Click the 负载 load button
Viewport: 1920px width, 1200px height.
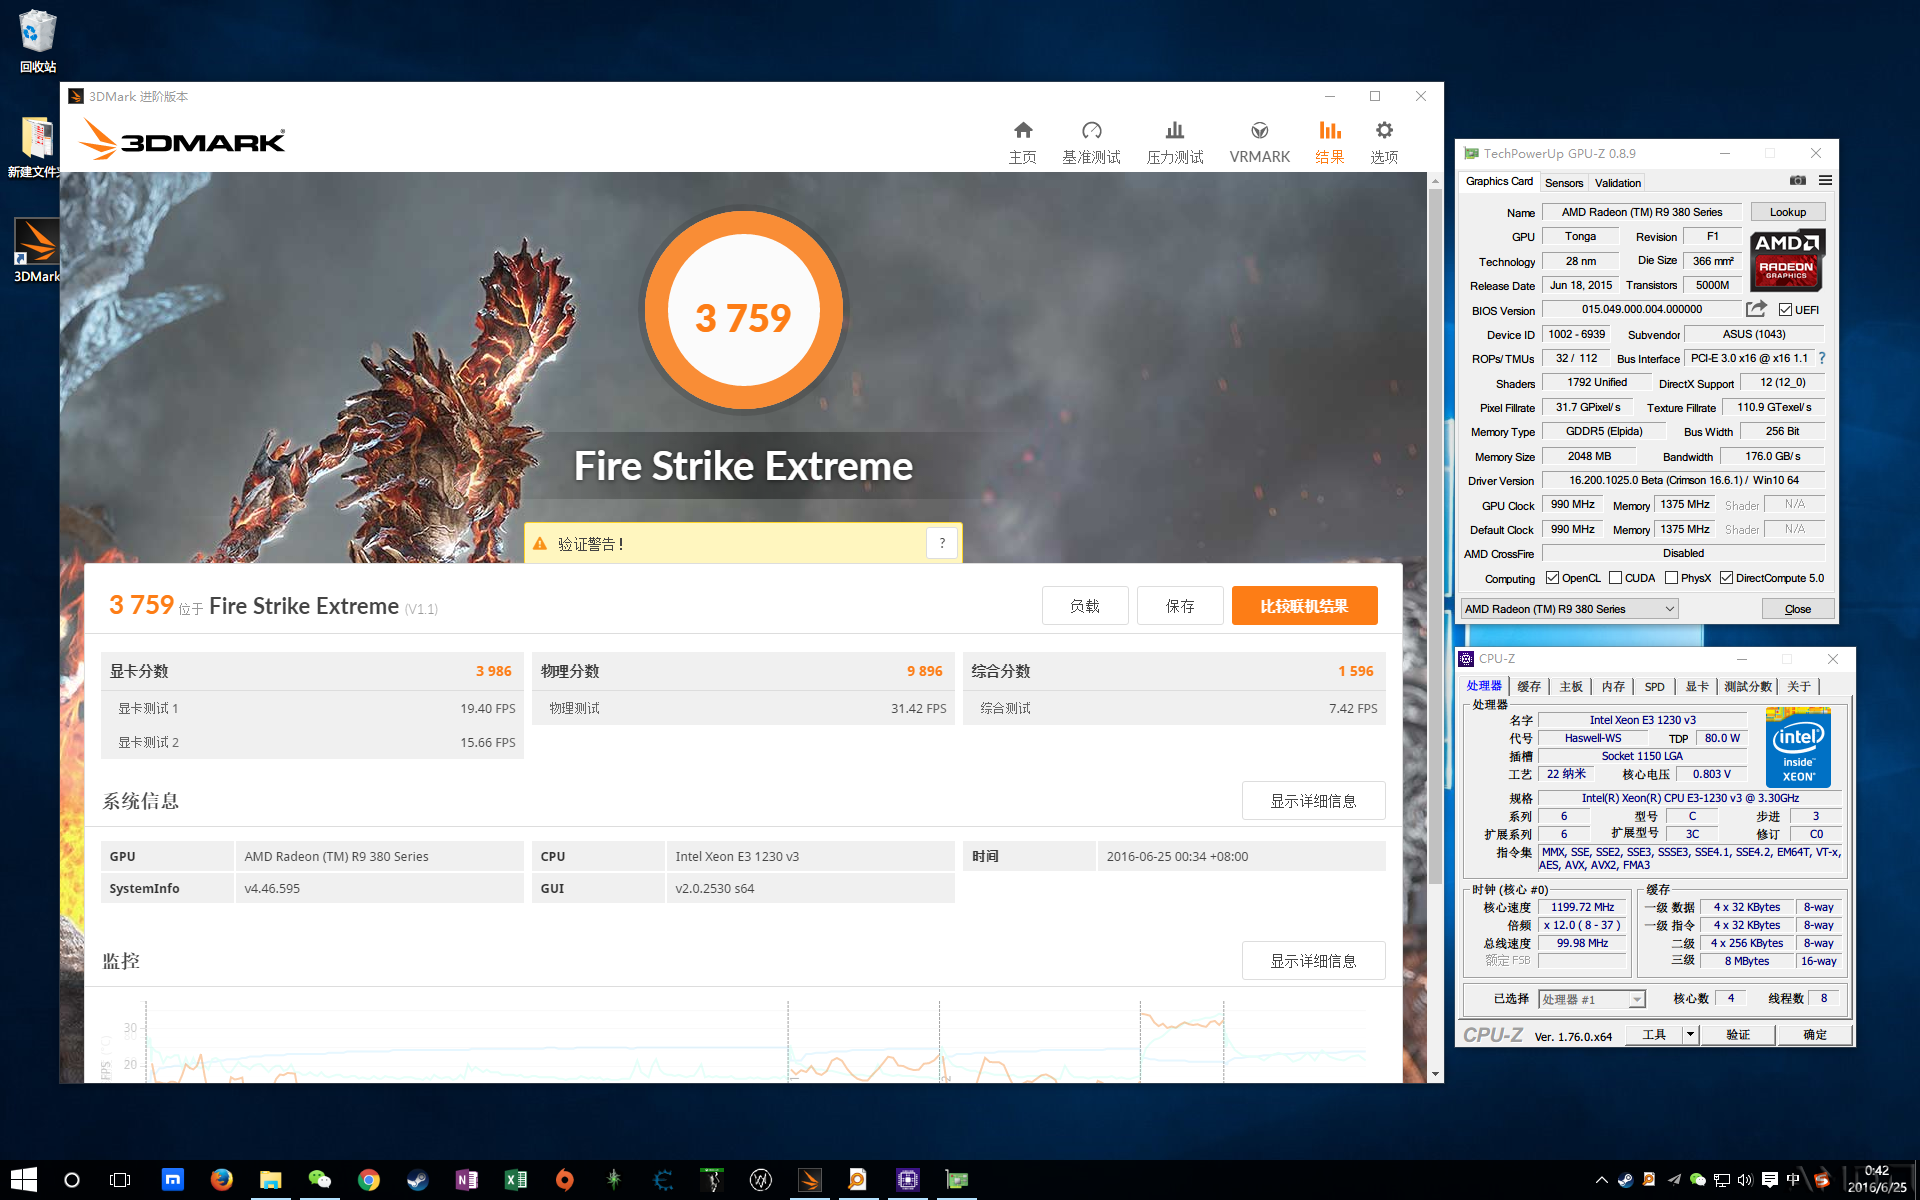point(1085,606)
